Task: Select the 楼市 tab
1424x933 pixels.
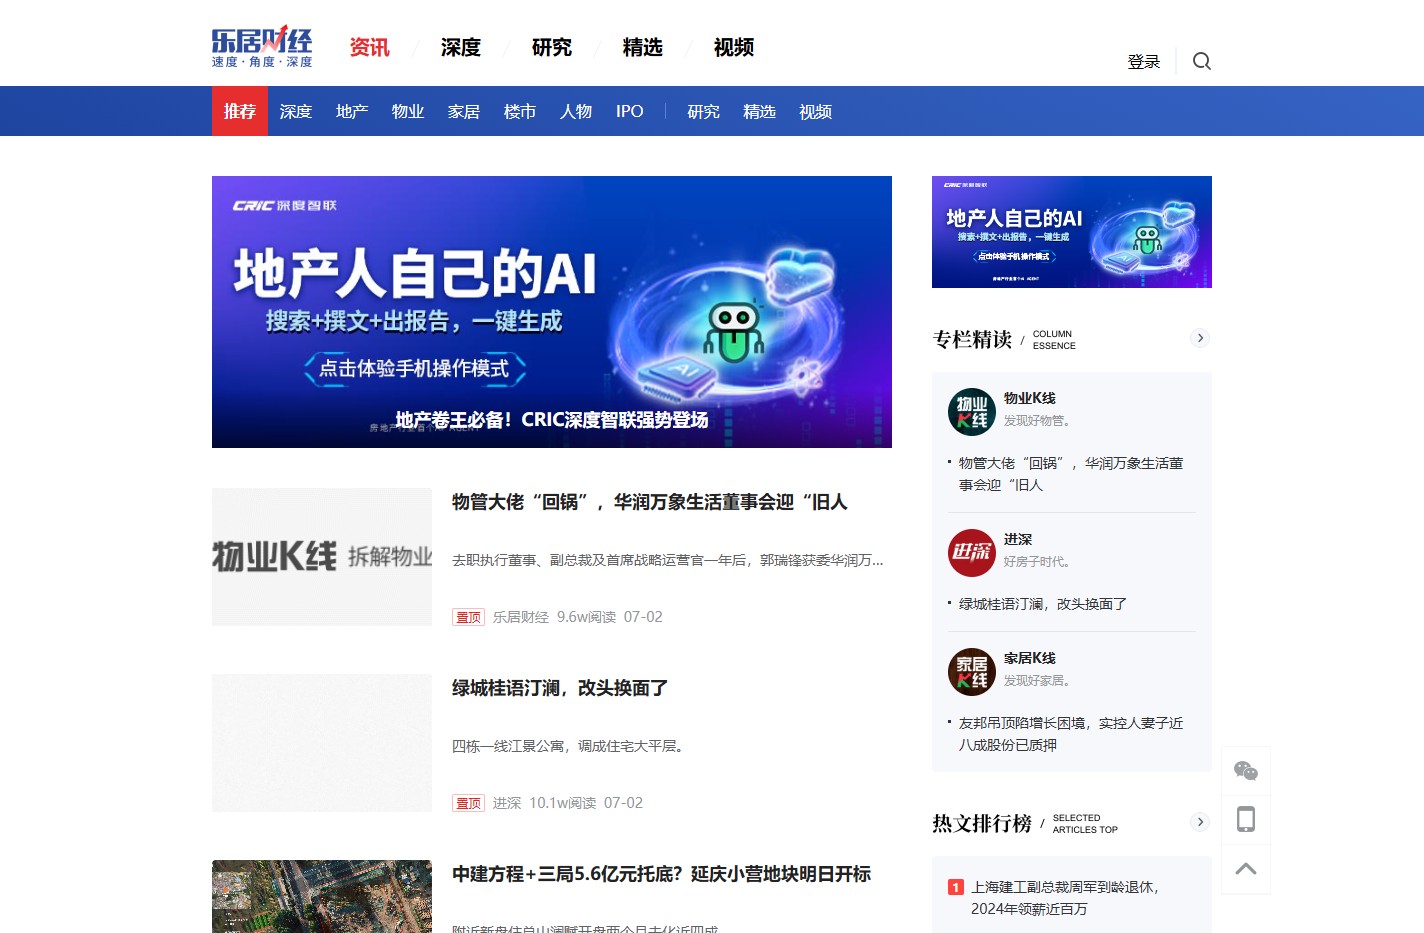Action: tap(520, 111)
